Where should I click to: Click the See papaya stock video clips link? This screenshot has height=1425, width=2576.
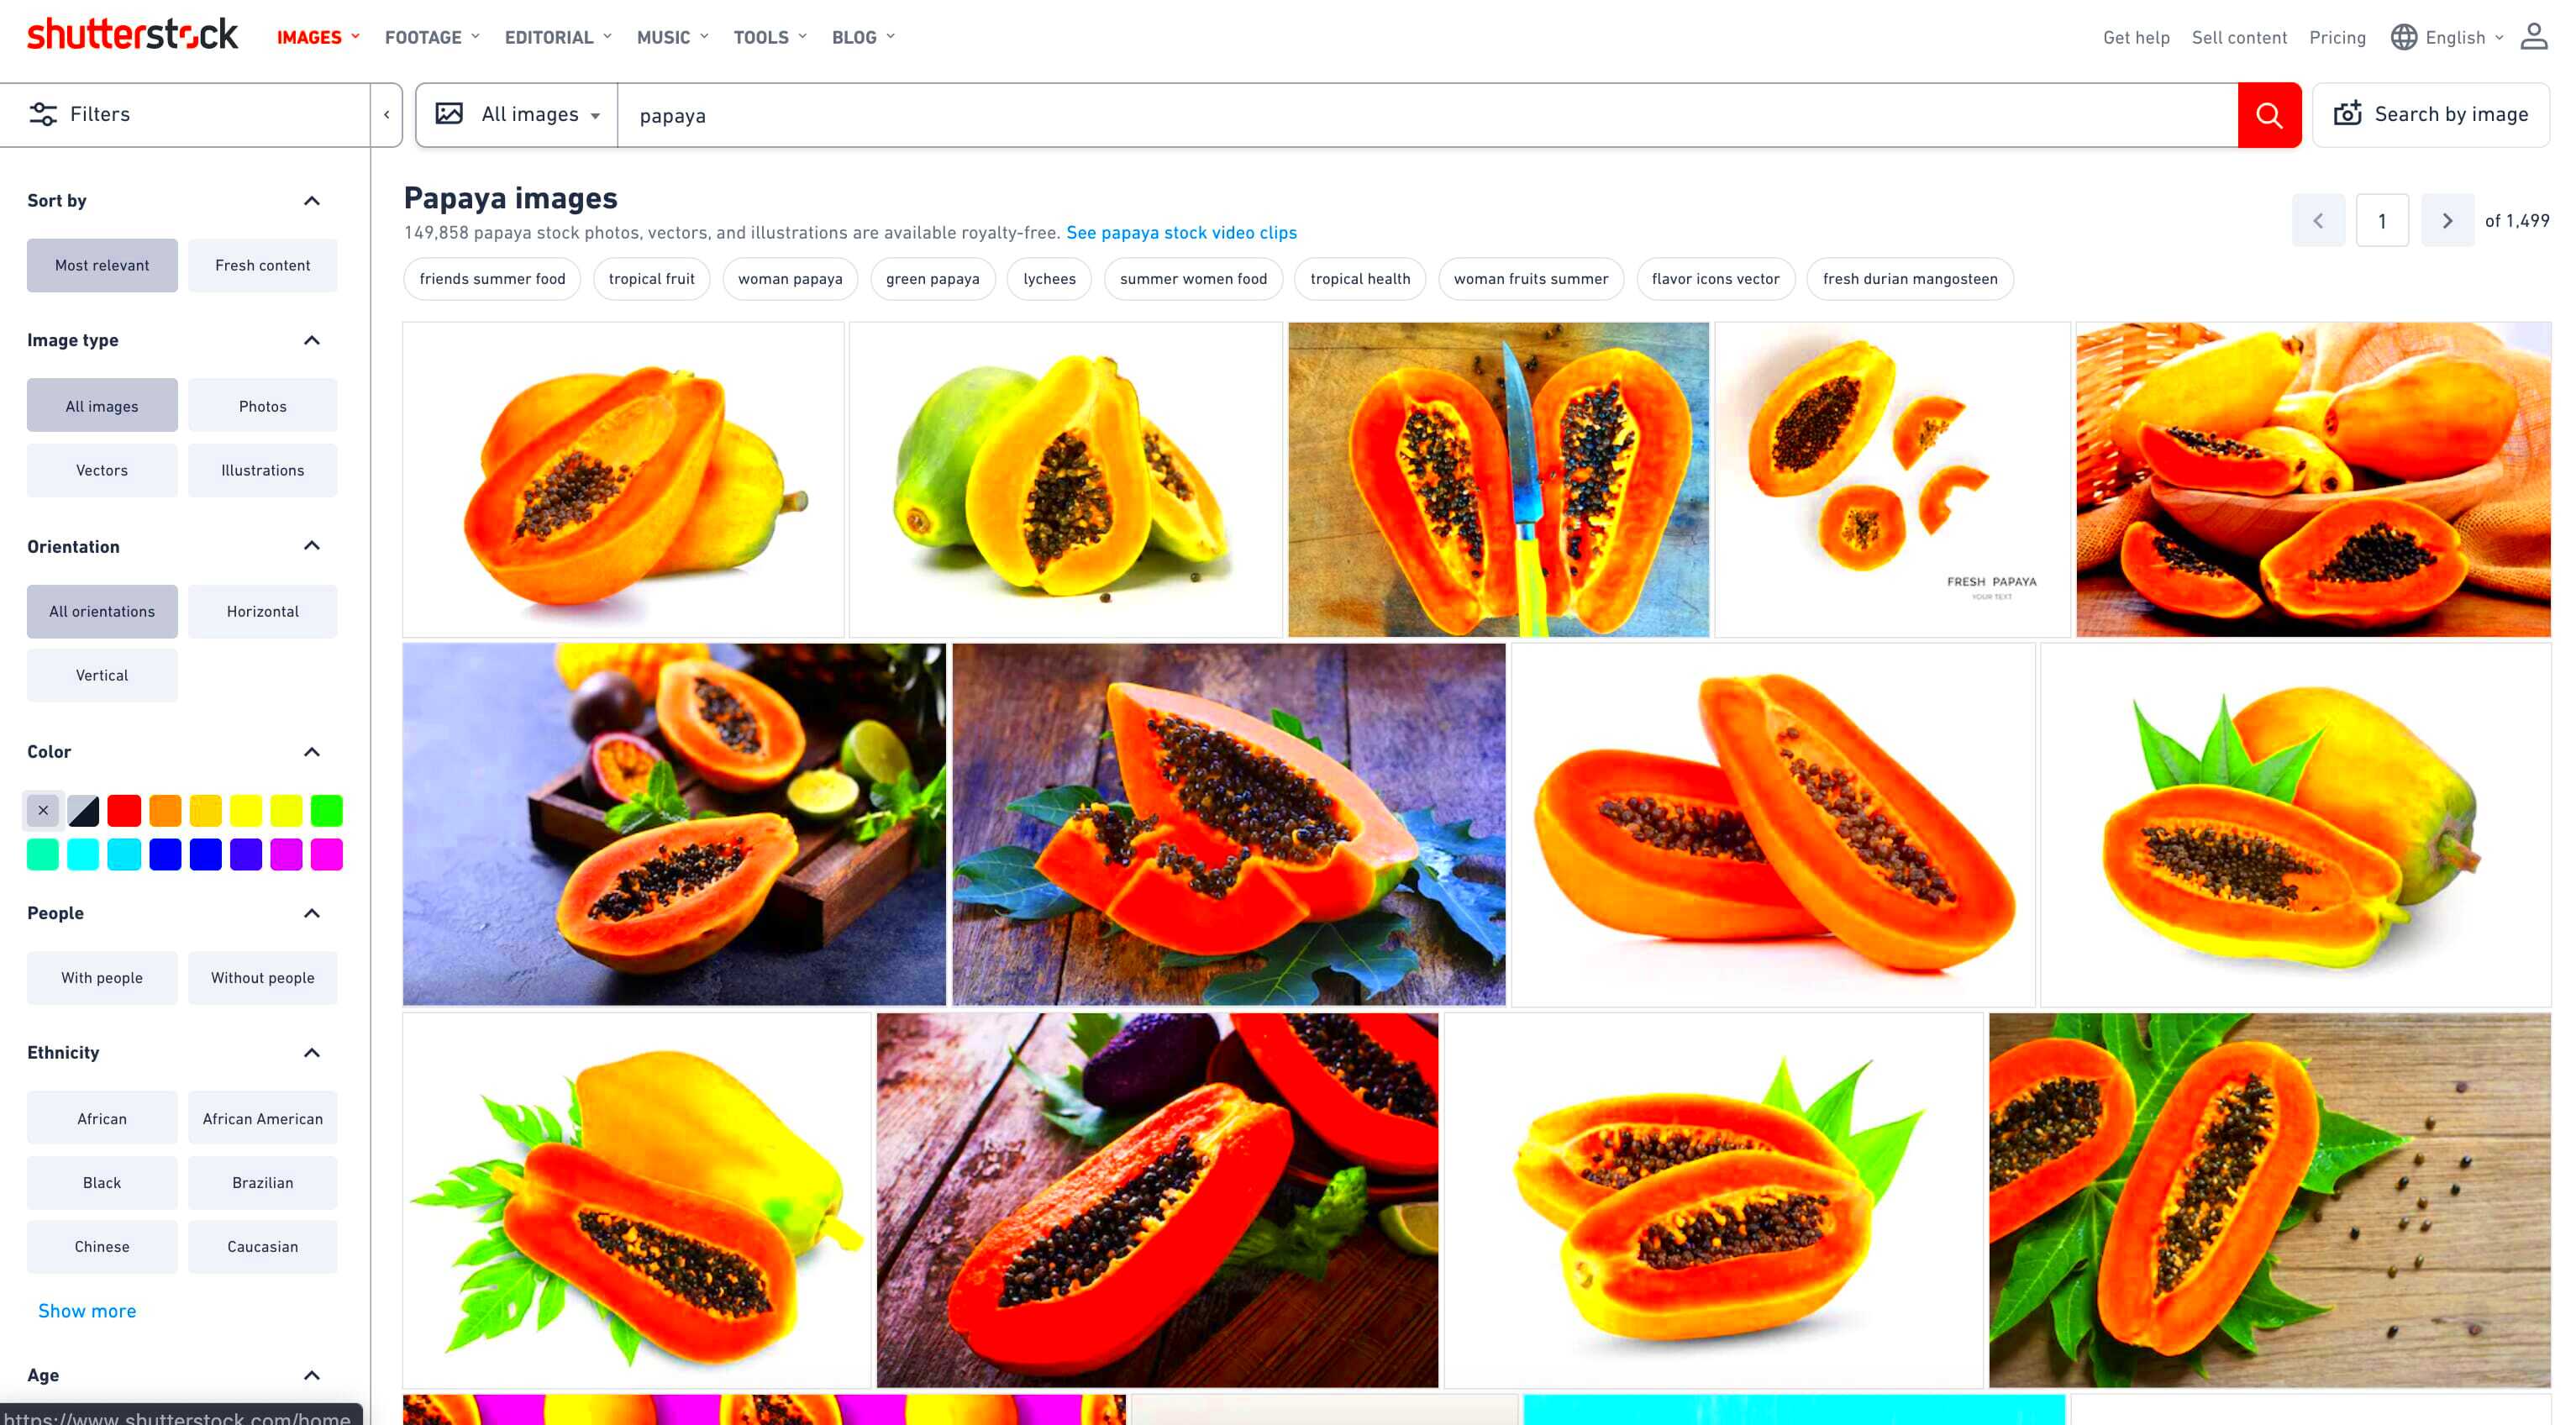point(1183,232)
